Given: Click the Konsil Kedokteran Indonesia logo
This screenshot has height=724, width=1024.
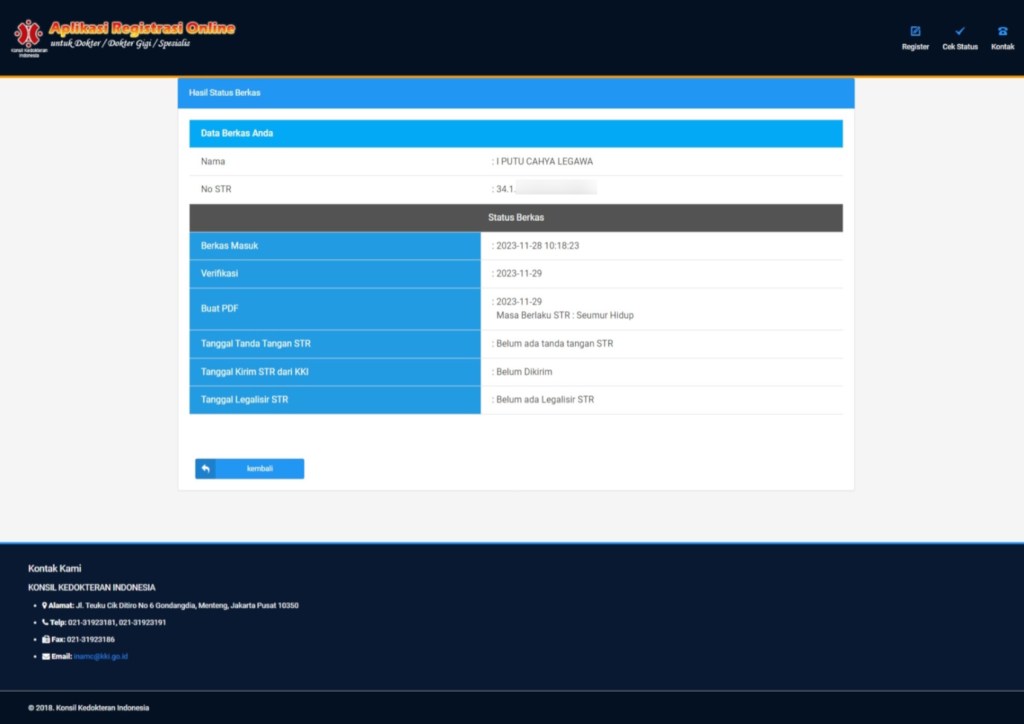Looking at the screenshot, I should tap(28, 36).
